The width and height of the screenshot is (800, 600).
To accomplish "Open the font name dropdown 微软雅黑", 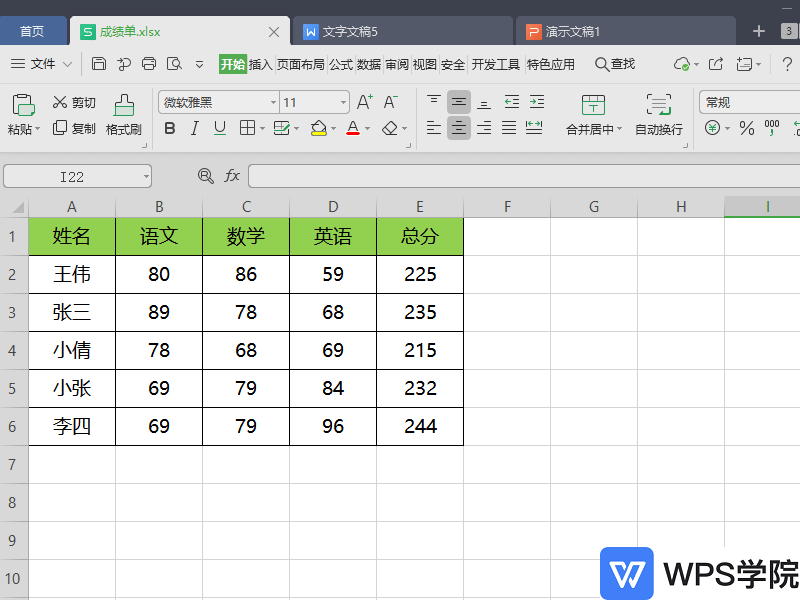I will point(273,103).
